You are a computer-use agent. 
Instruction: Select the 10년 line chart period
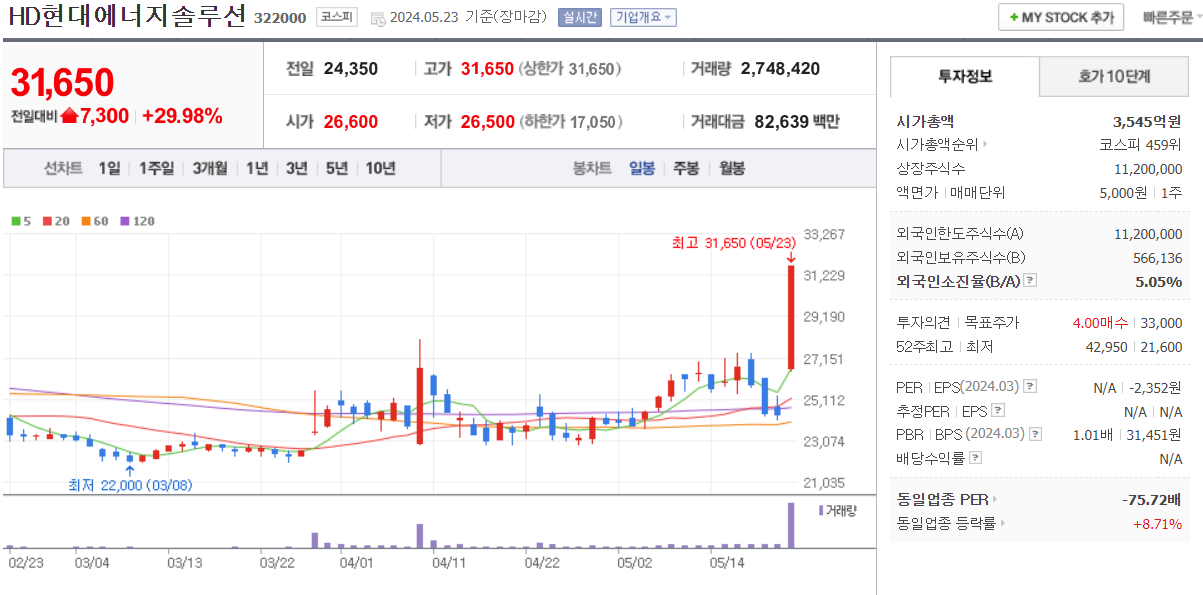(380, 168)
